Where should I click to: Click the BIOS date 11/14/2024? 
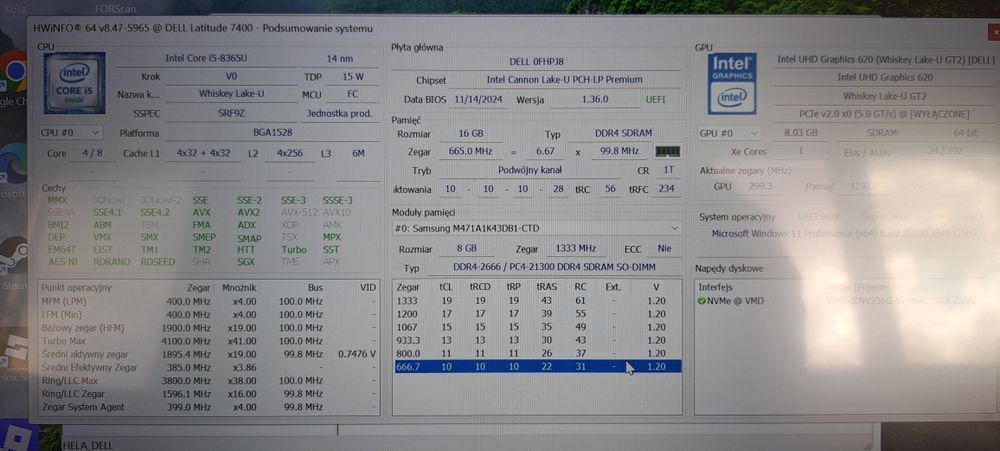pyautogui.click(x=479, y=100)
